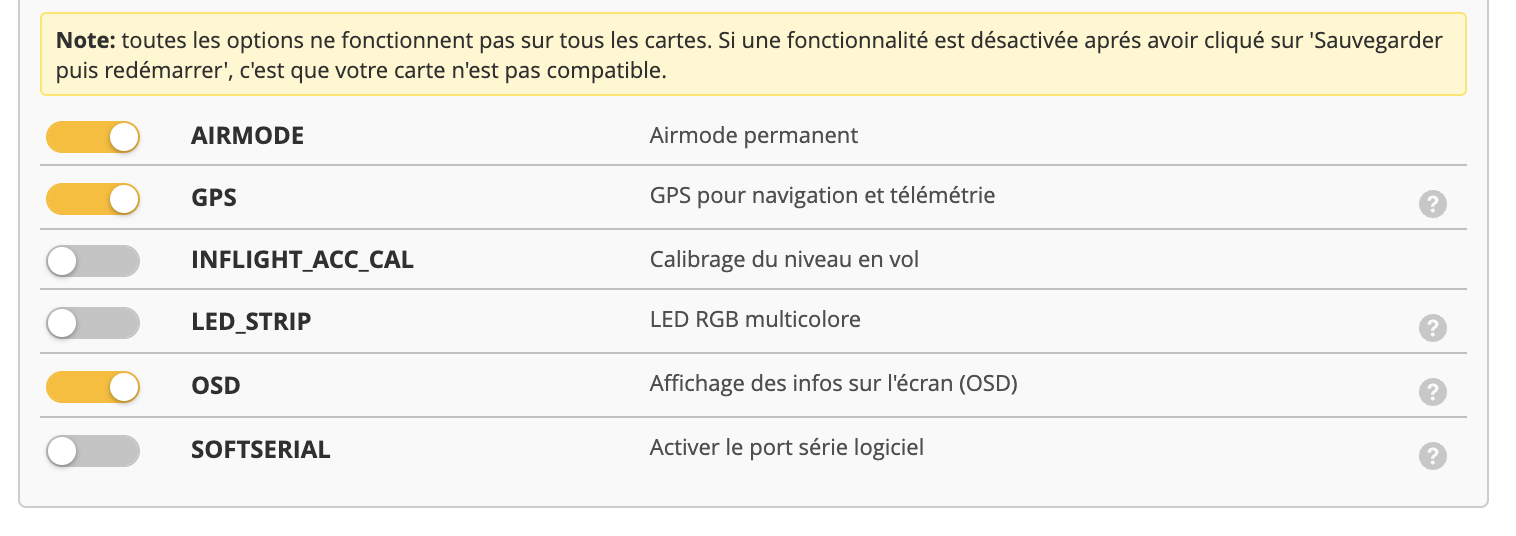Image resolution: width=1516 pixels, height=536 pixels.
Task: Enable the LED_STRIP toggle
Action: (x=93, y=323)
